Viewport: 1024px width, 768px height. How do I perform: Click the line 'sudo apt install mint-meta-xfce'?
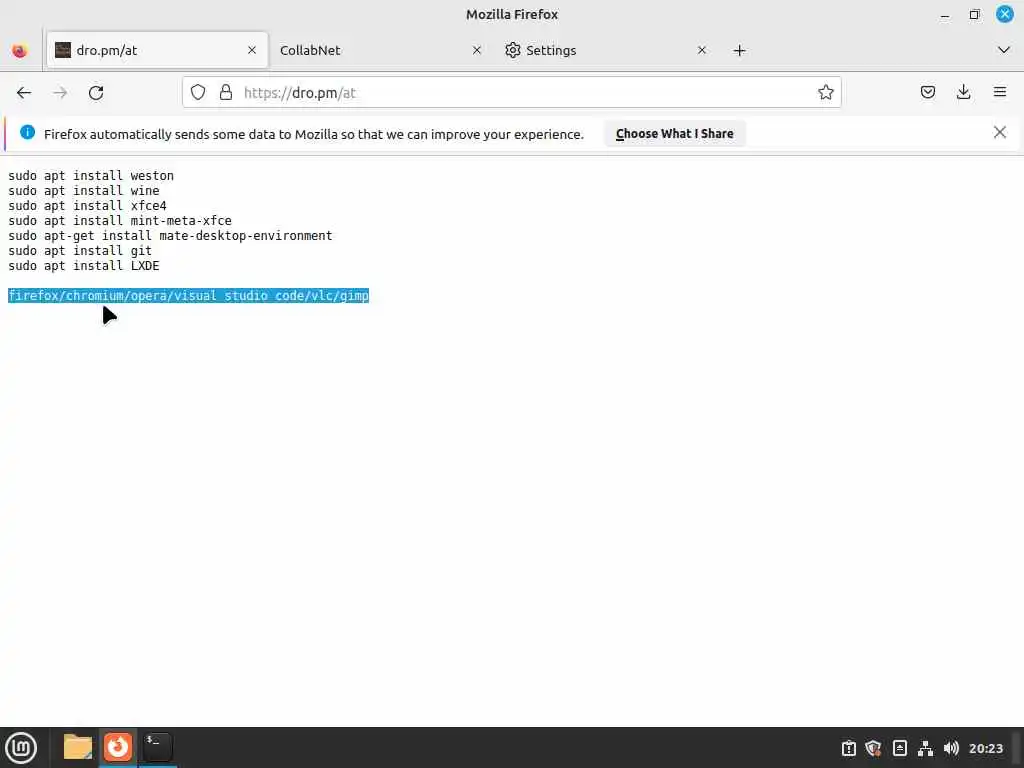[120, 221]
